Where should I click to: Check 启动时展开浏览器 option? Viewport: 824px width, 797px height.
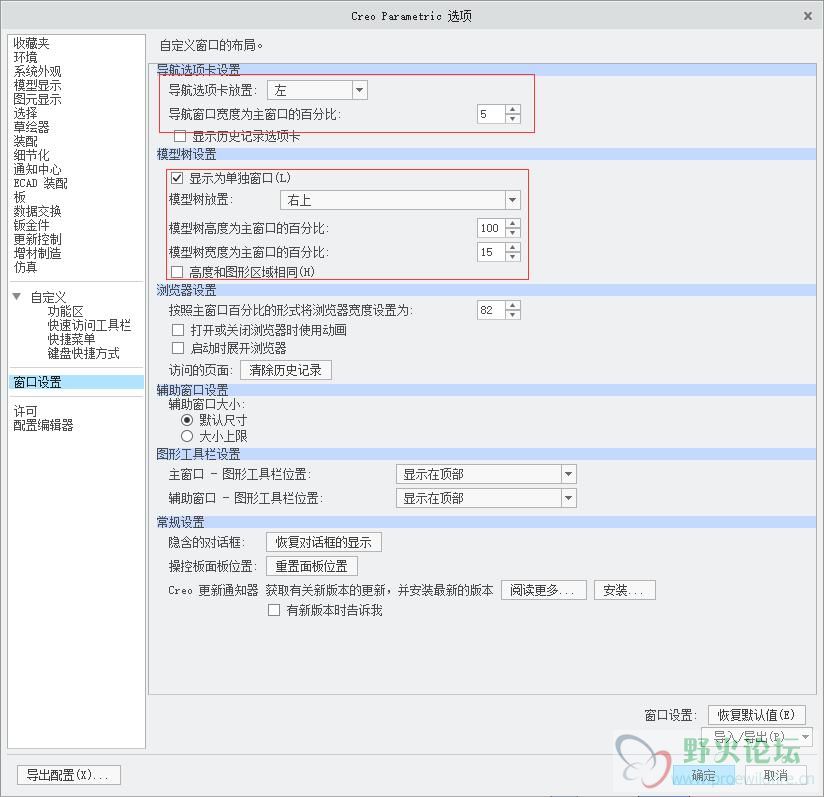point(178,348)
